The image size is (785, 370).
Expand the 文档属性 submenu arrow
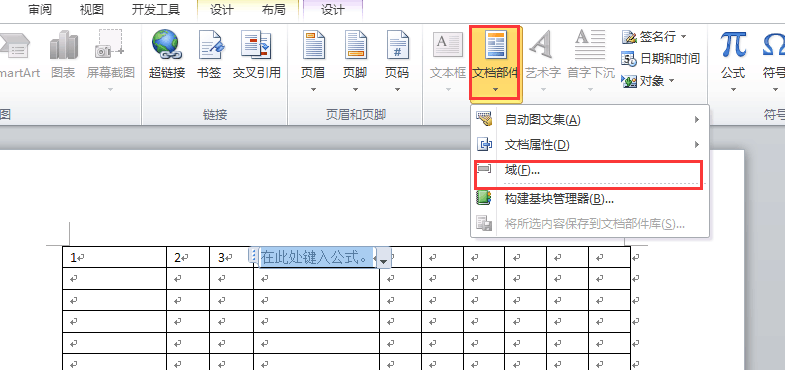click(696, 145)
